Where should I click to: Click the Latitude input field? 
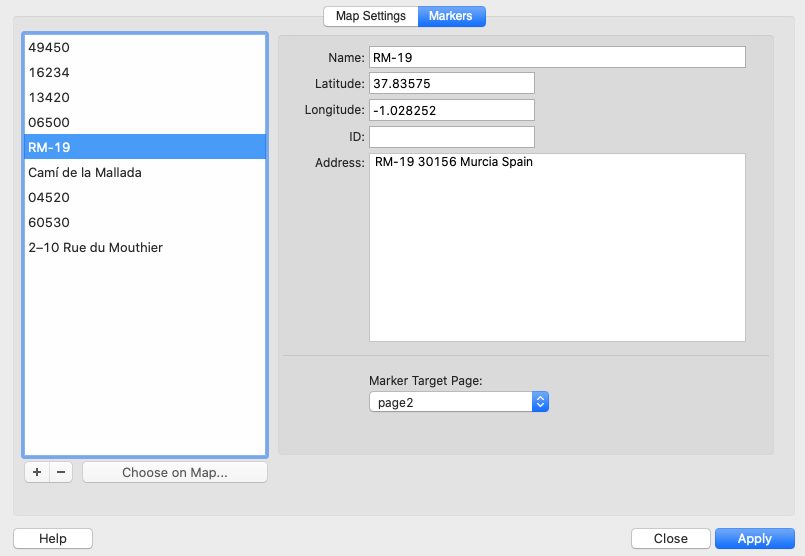[x=451, y=83]
